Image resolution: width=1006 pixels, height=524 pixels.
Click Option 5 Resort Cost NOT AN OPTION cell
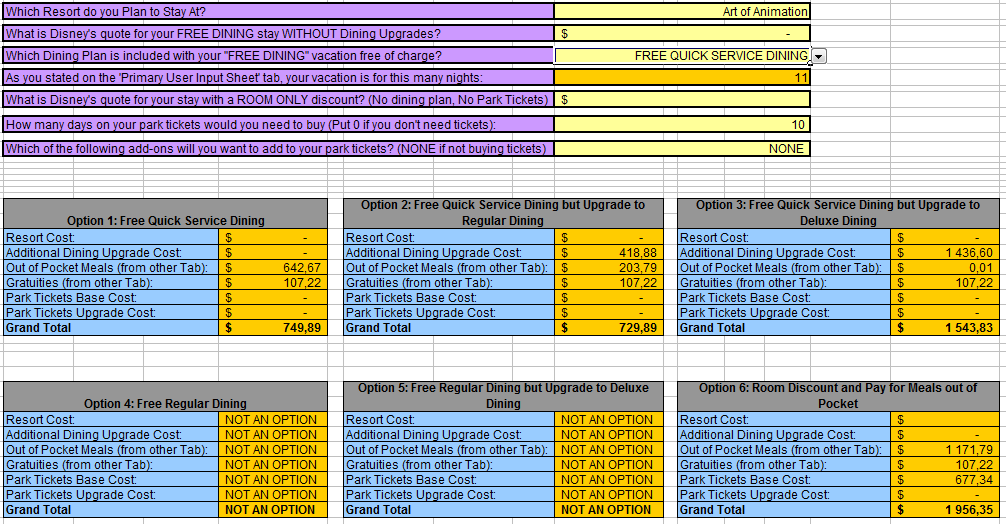pos(608,419)
